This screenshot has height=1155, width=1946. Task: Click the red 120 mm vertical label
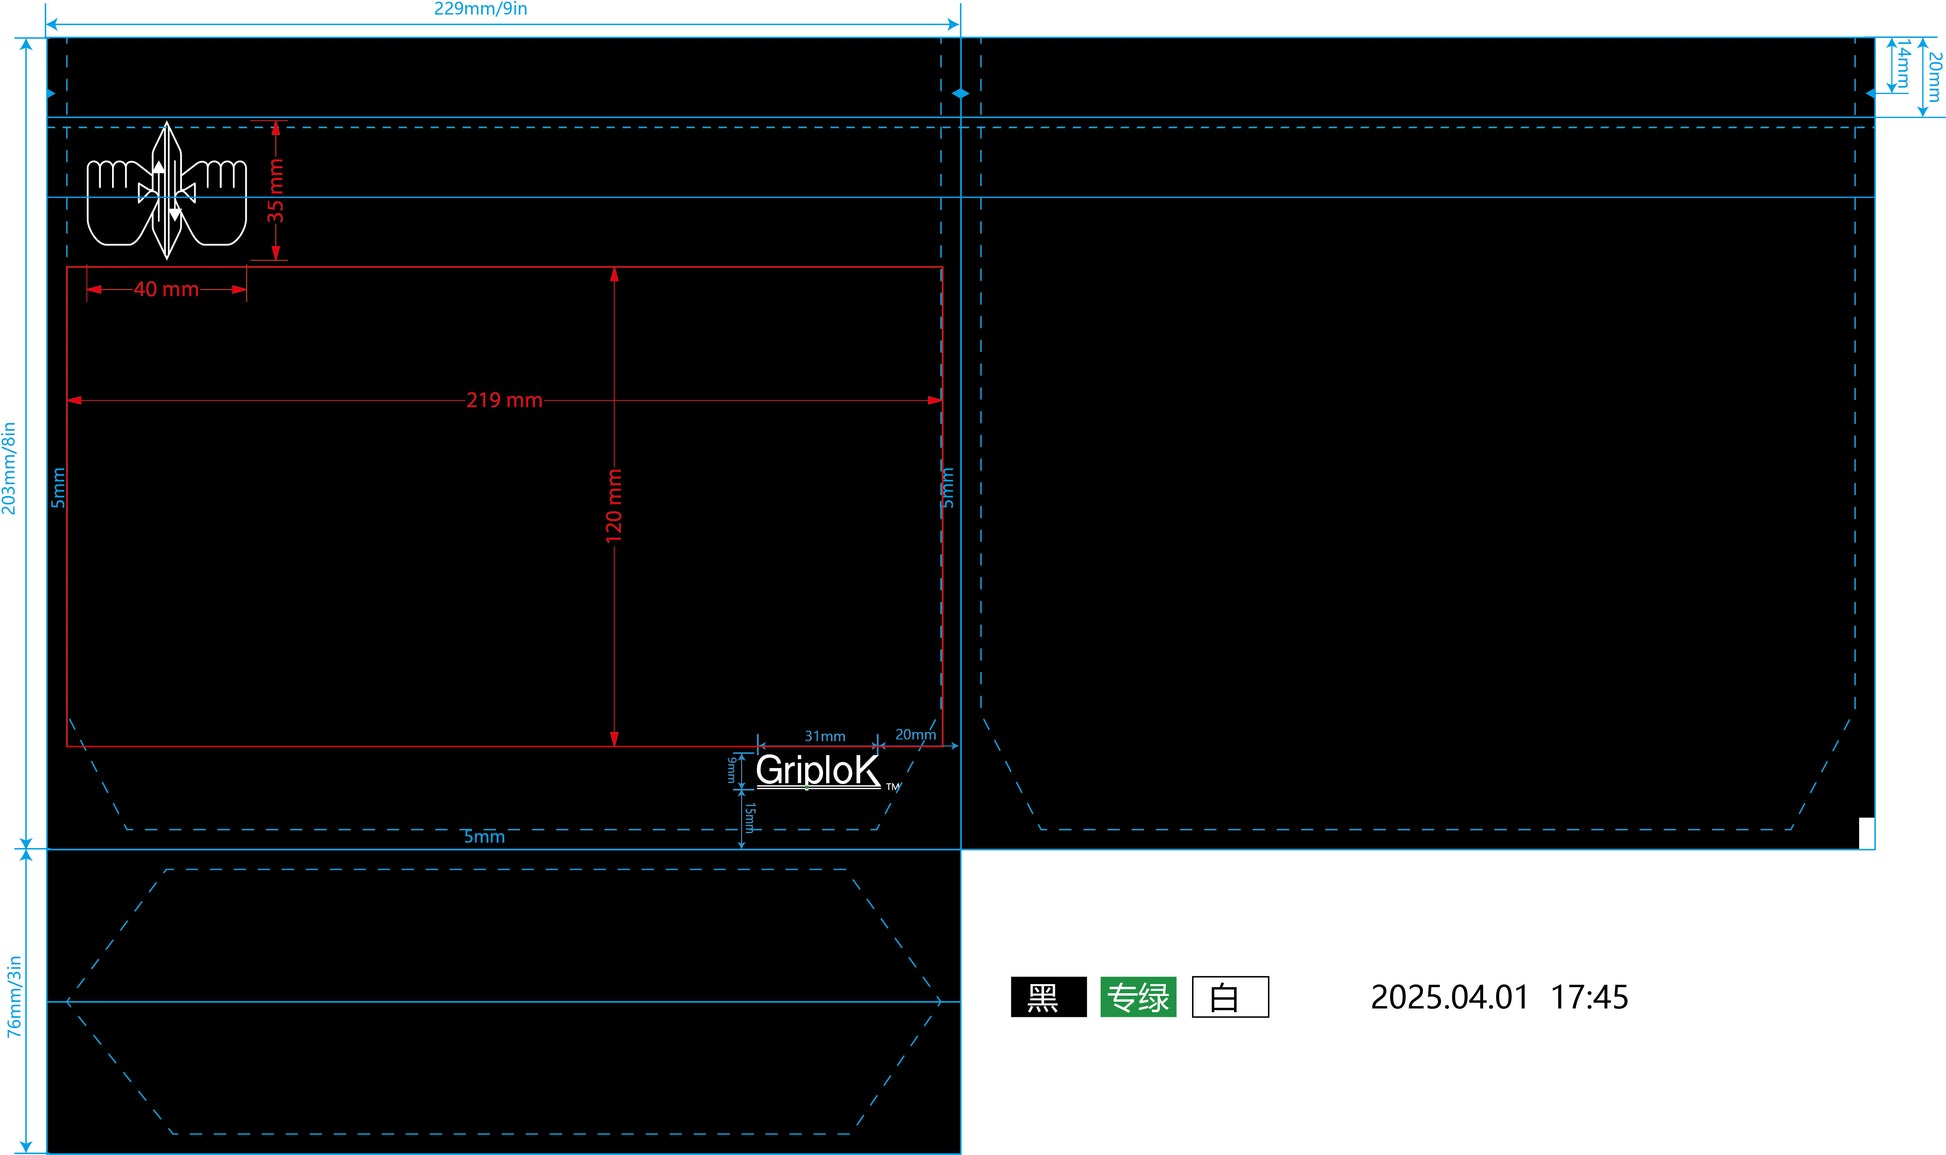(614, 506)
